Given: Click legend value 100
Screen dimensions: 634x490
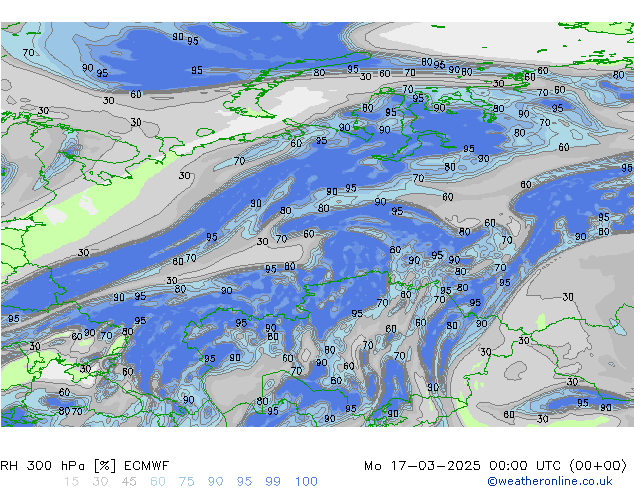Looking at the screenshot, I should pyautogui.click(x=306, y=482).
